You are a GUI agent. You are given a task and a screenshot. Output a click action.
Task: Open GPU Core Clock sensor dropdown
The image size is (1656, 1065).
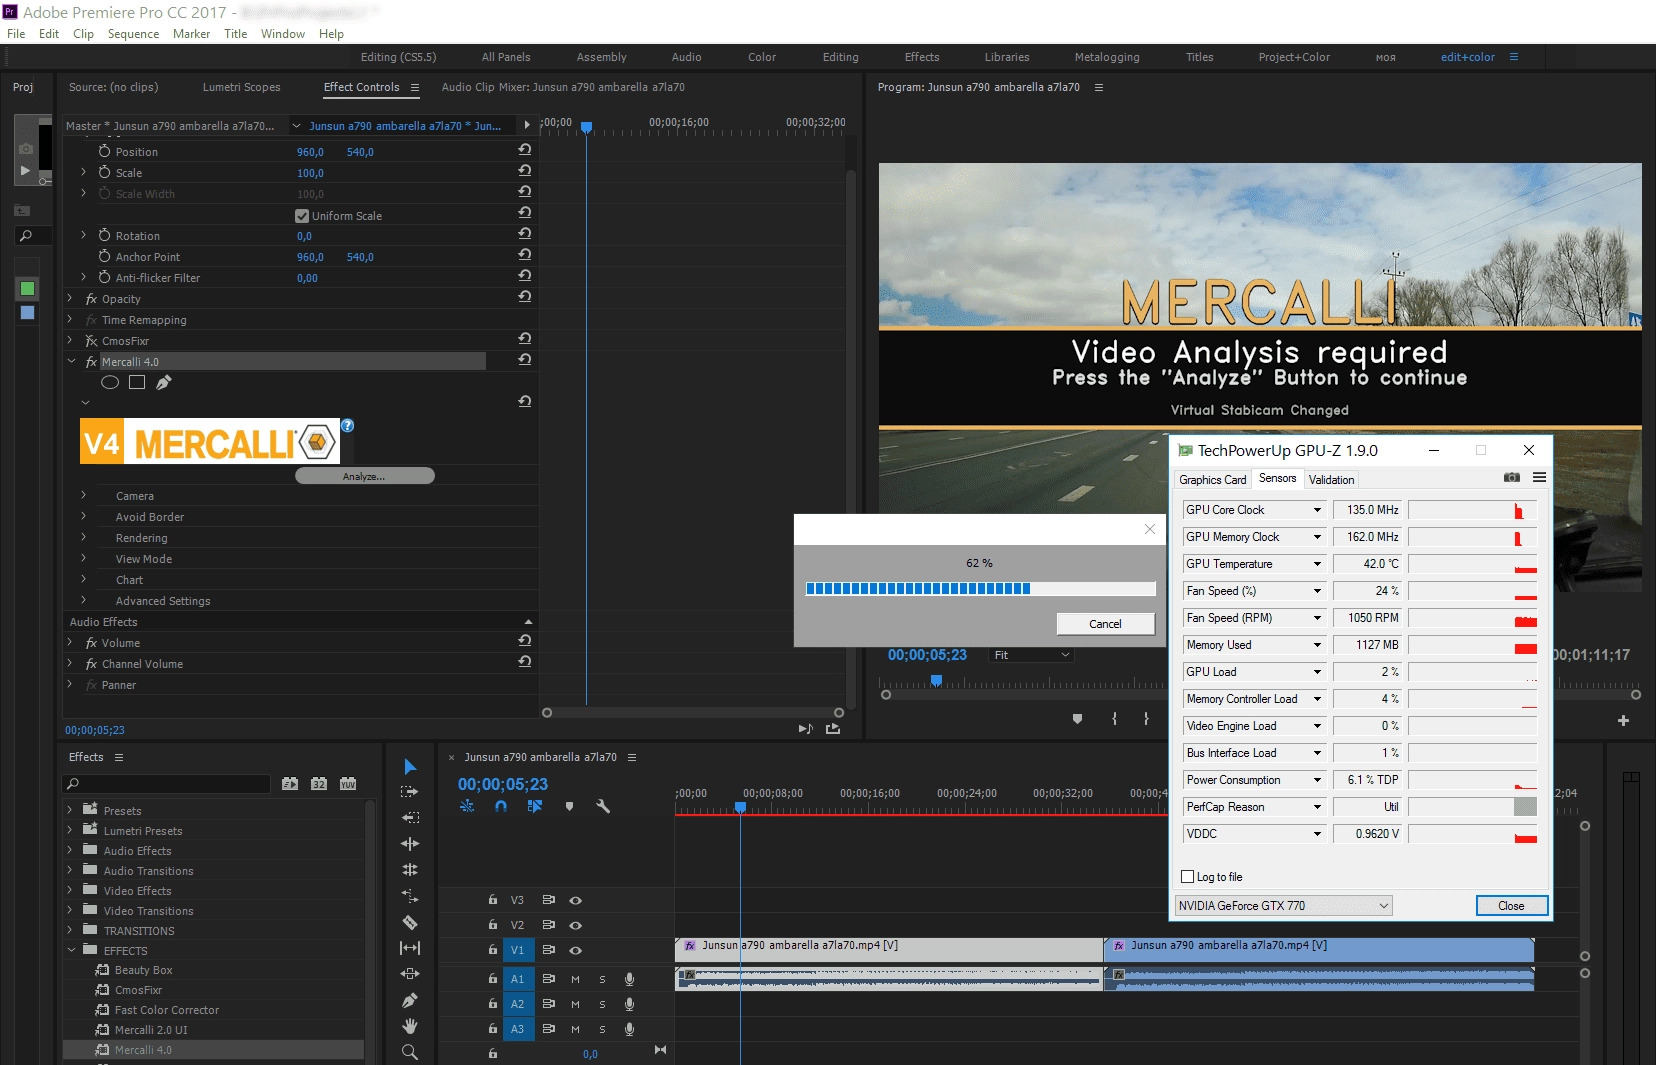[x=1317, y=510]
